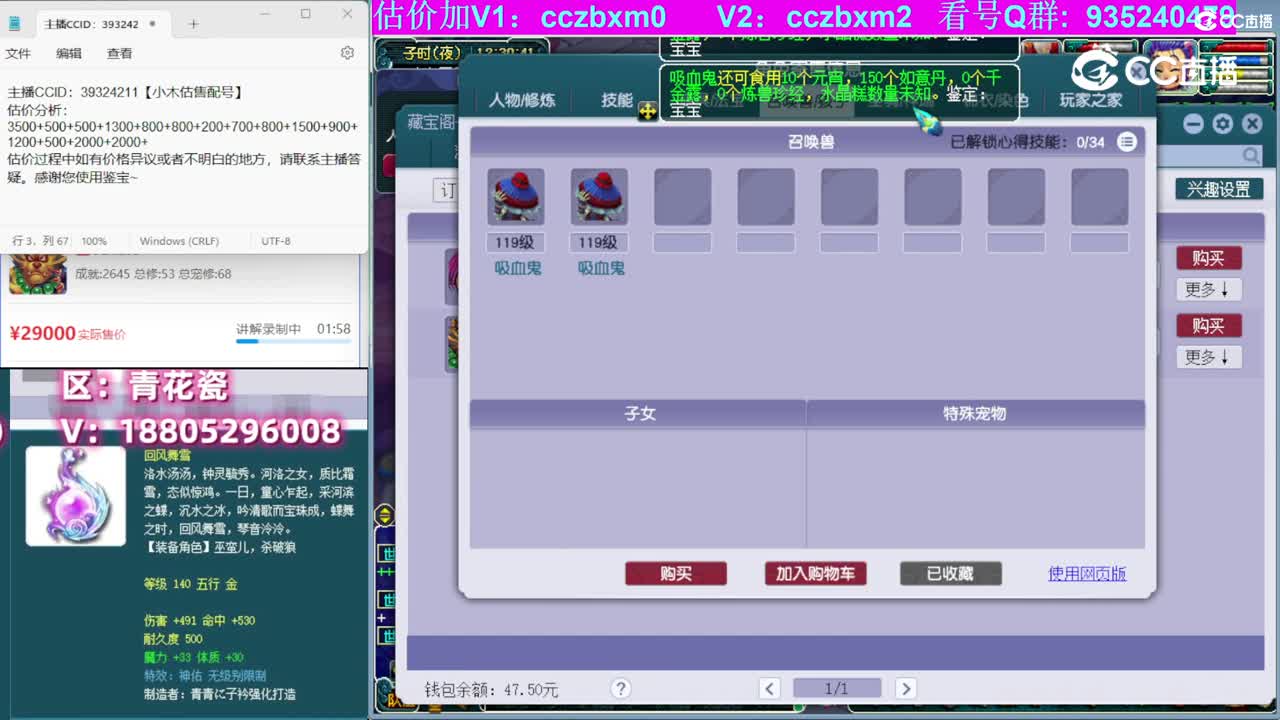Click the 钱包余额: 47.50元 text

pyautogui.click(x=492, y=690)
